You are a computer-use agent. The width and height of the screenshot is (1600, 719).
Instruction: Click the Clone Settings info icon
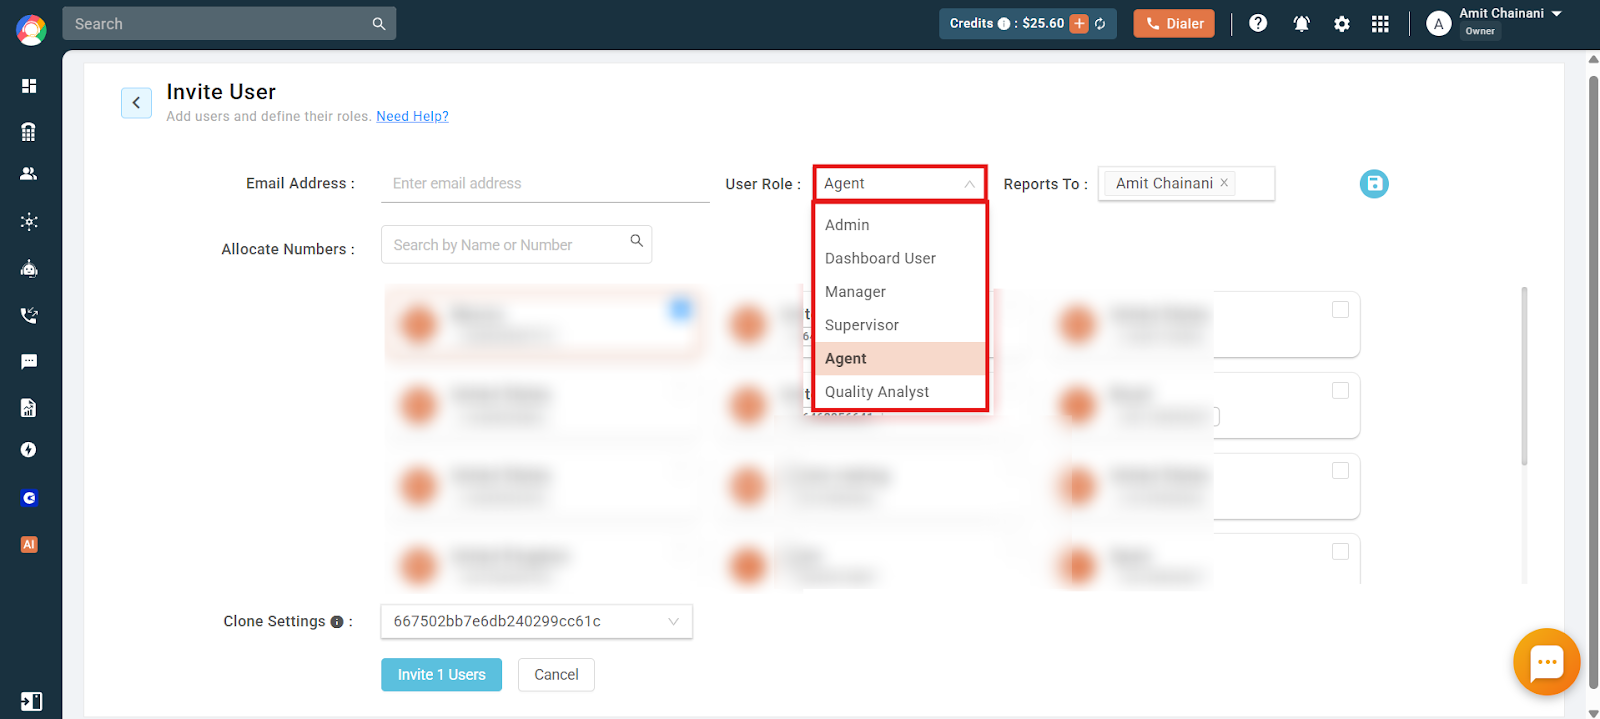click(x=337, y=622)
